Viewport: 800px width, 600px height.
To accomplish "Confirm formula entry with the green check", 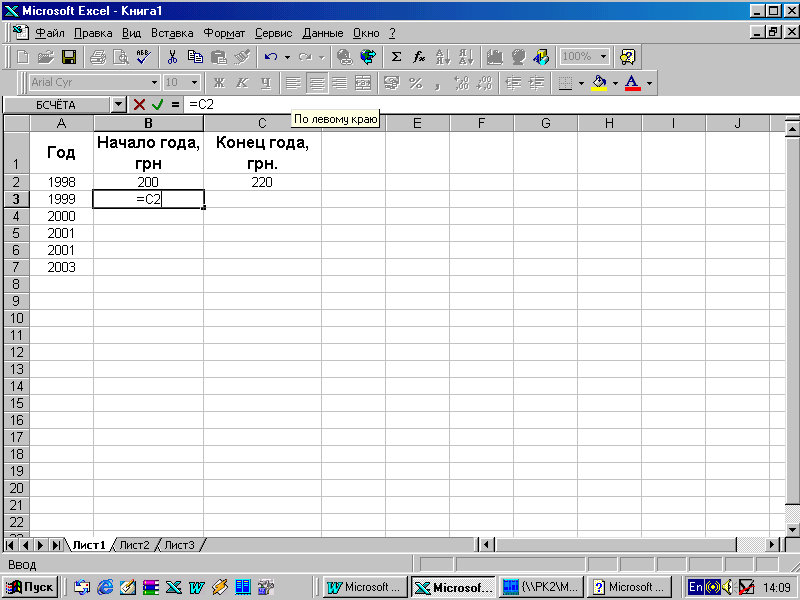I will [157, 105].
